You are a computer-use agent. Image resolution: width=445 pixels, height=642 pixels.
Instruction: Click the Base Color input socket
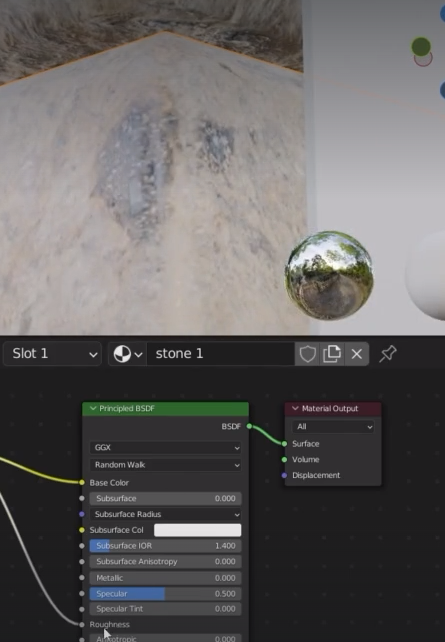point(82,482)
